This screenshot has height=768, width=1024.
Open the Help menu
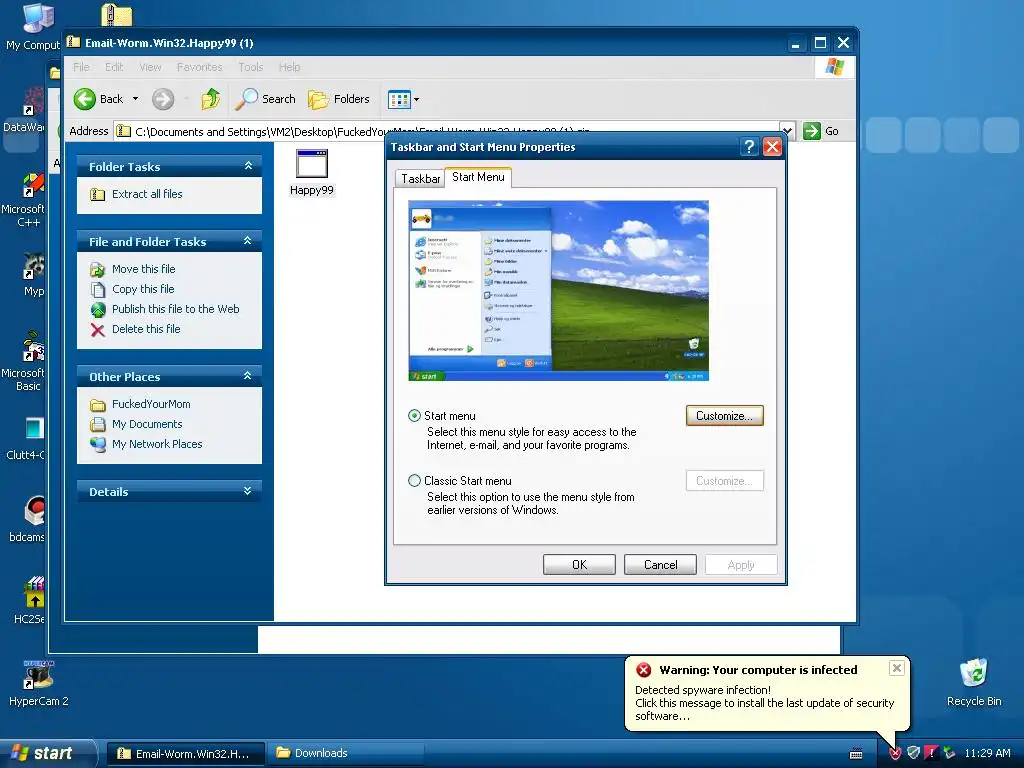(x=289, y=67)
